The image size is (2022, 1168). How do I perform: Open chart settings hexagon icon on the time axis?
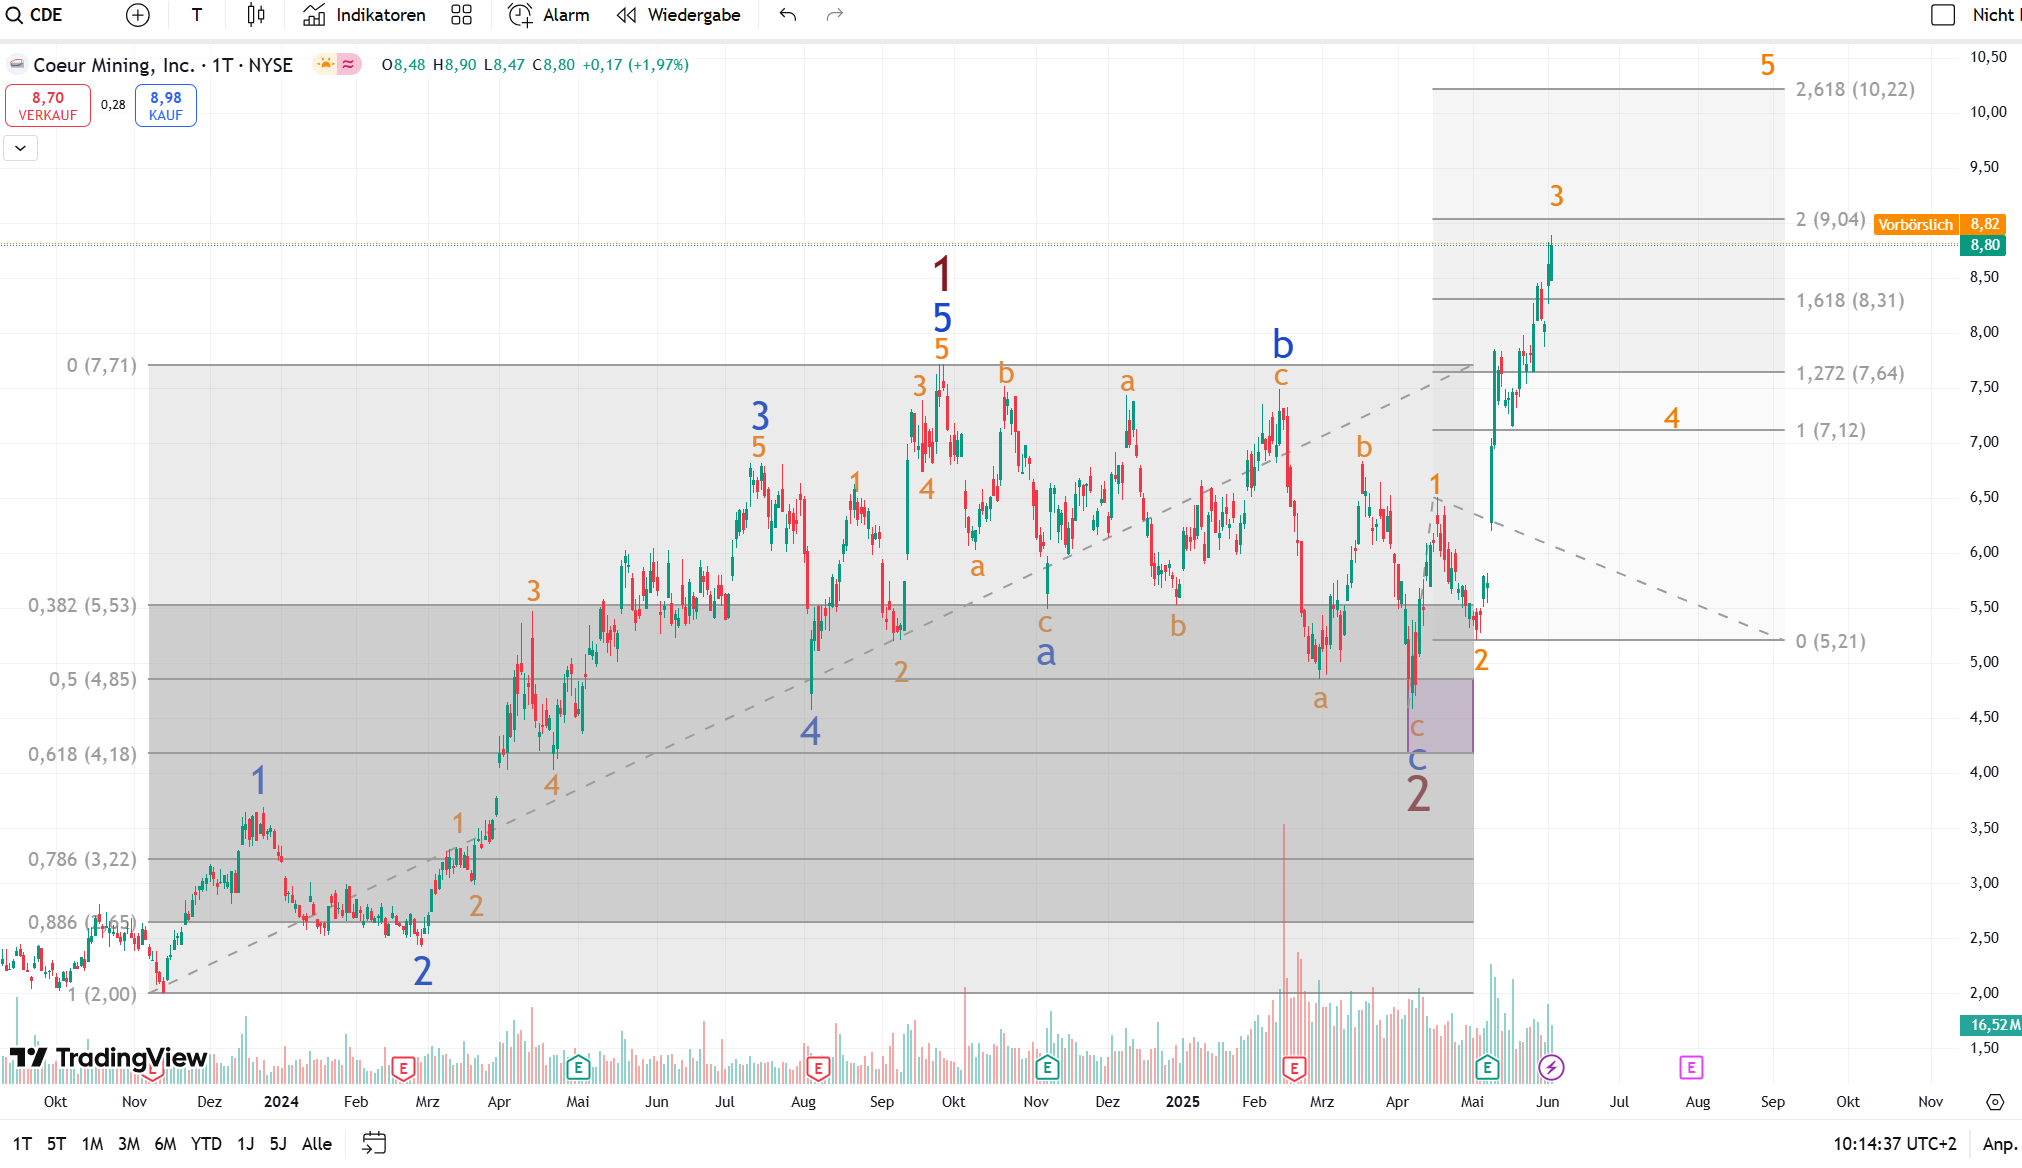(1995, 1101)
